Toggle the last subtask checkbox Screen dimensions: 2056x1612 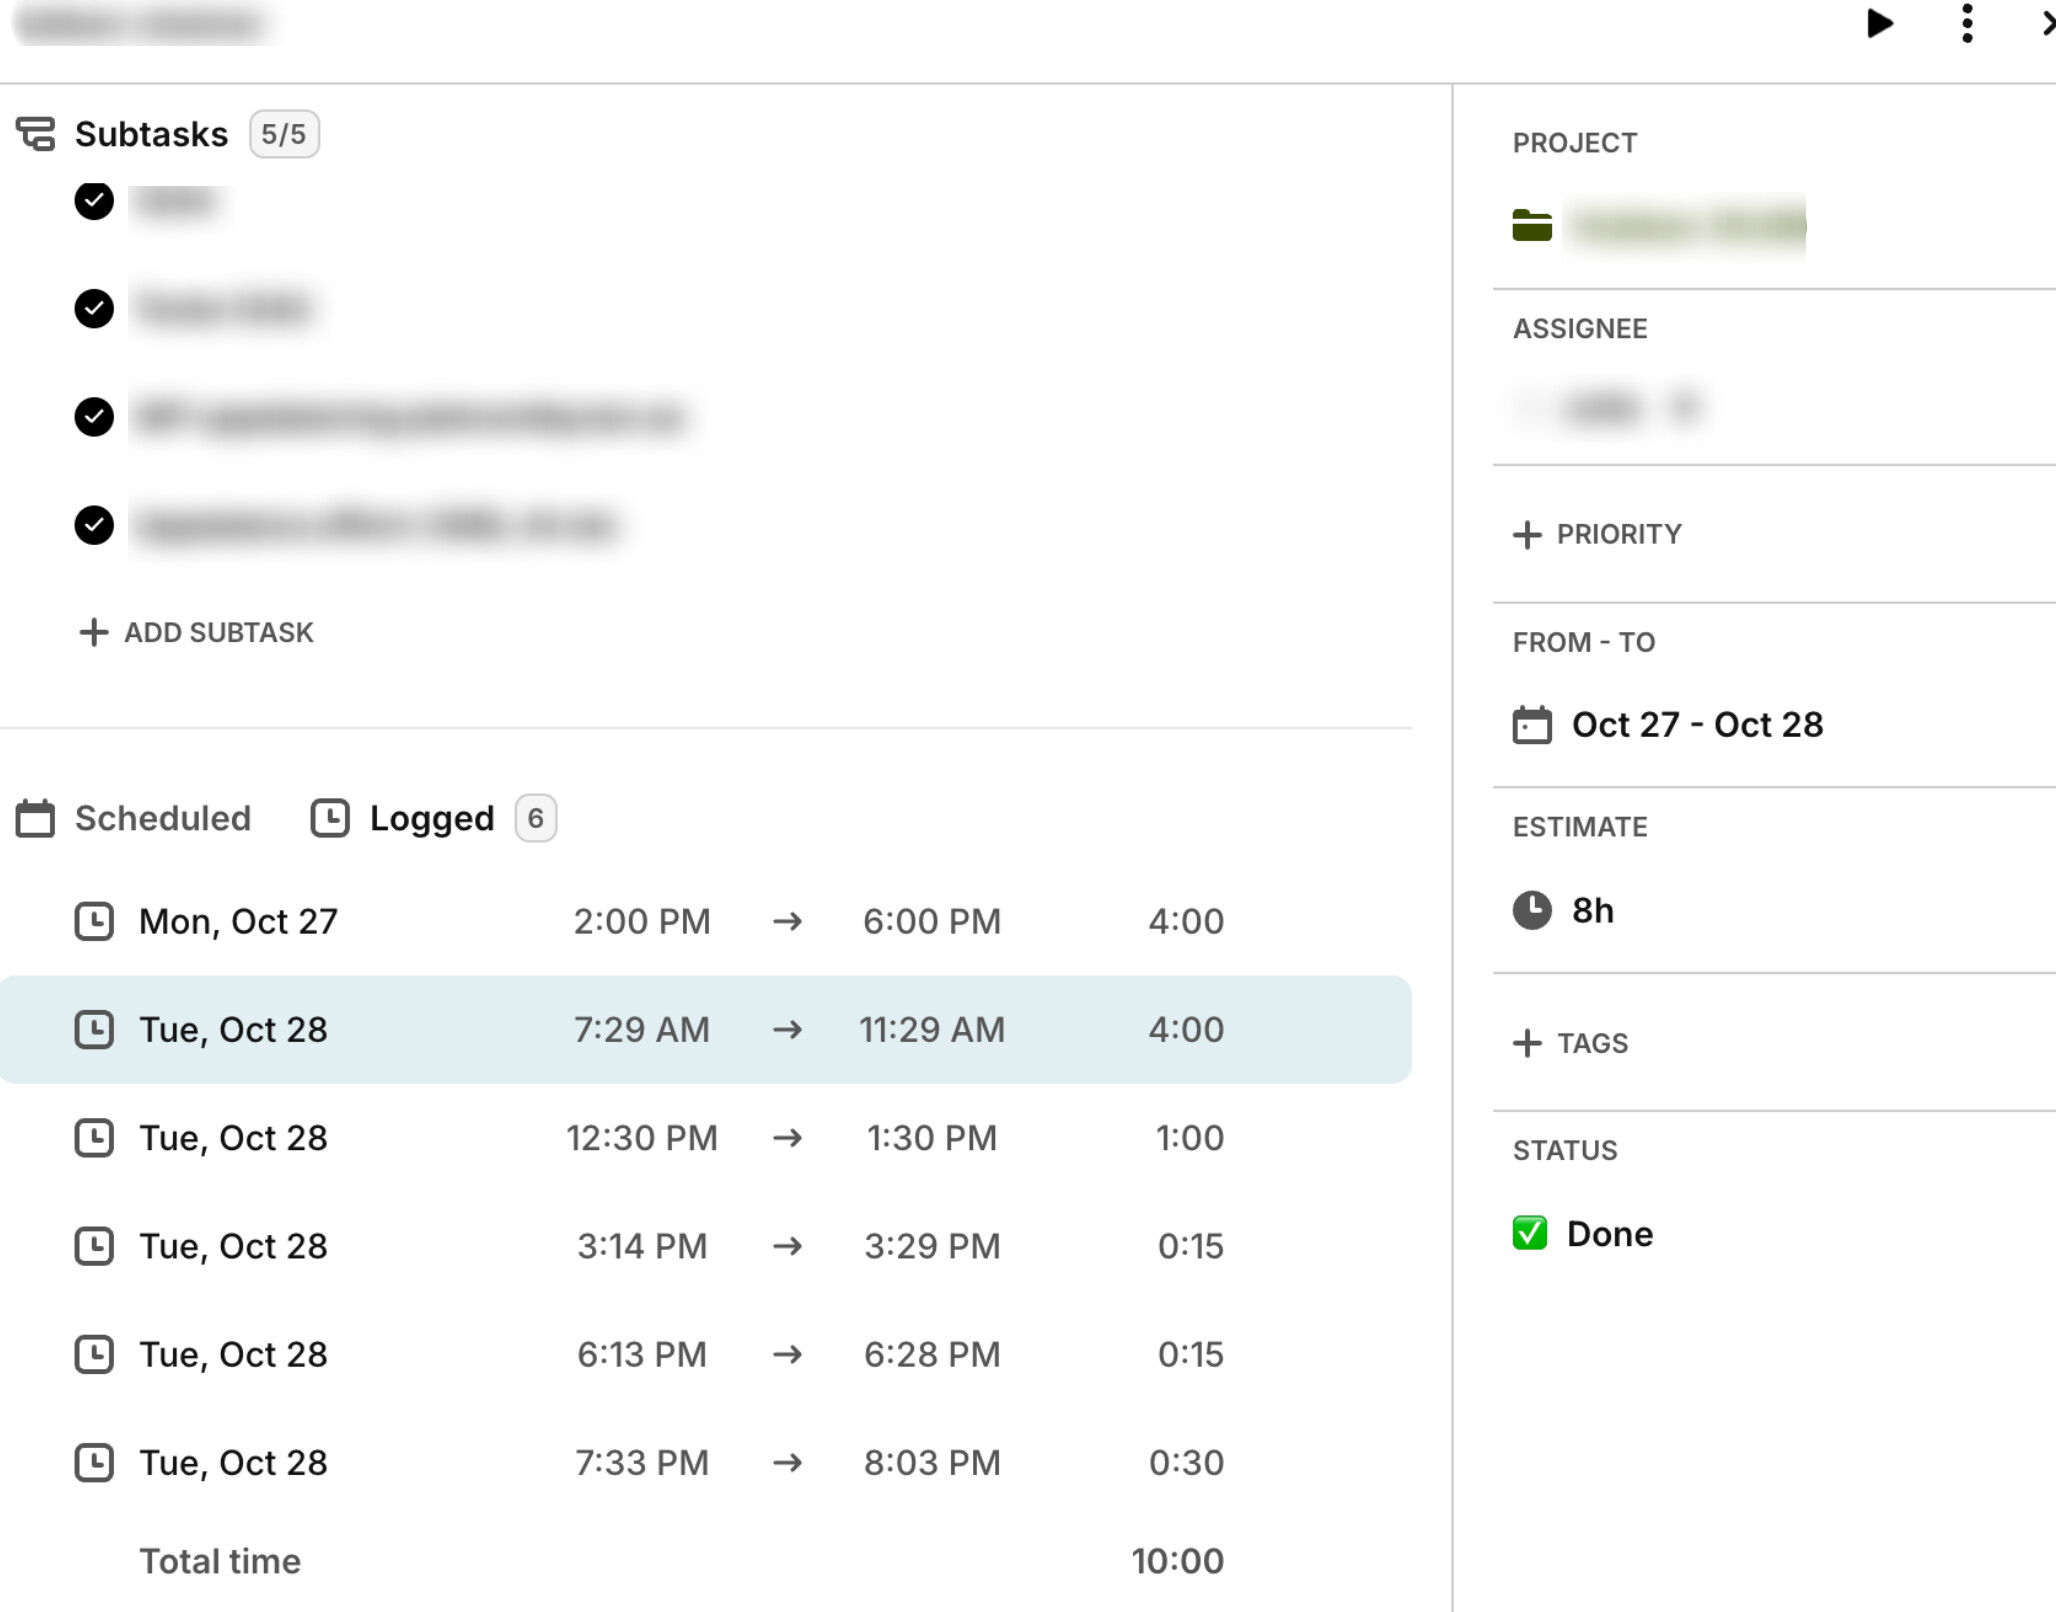coord(94,525)
